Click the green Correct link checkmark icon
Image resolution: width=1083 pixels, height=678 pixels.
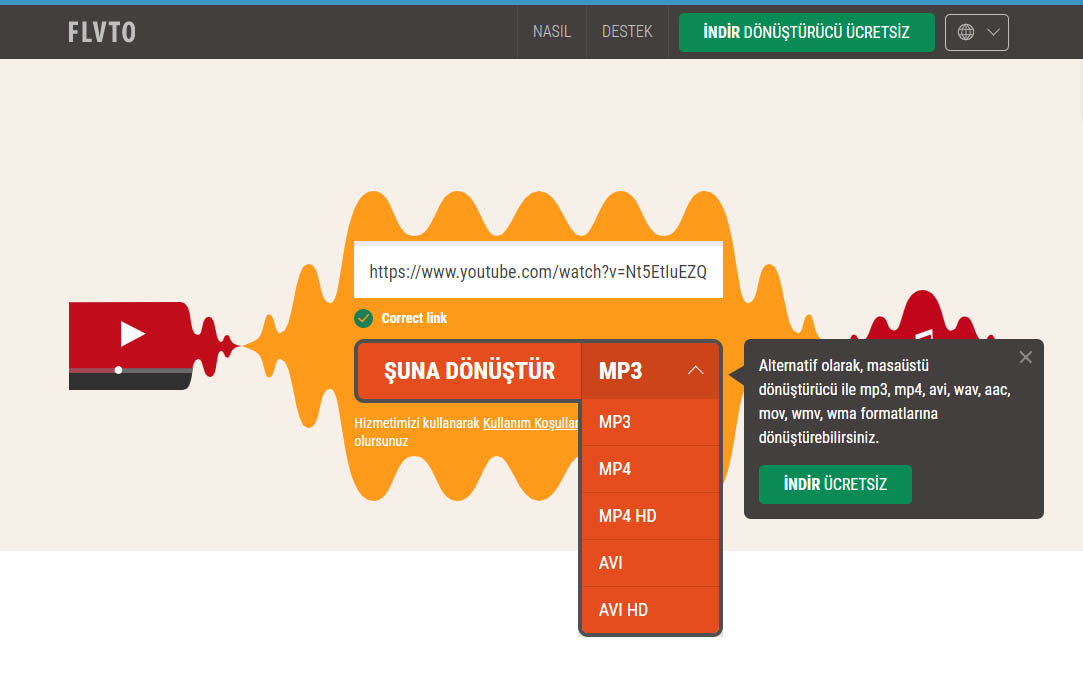coord(363,318)
